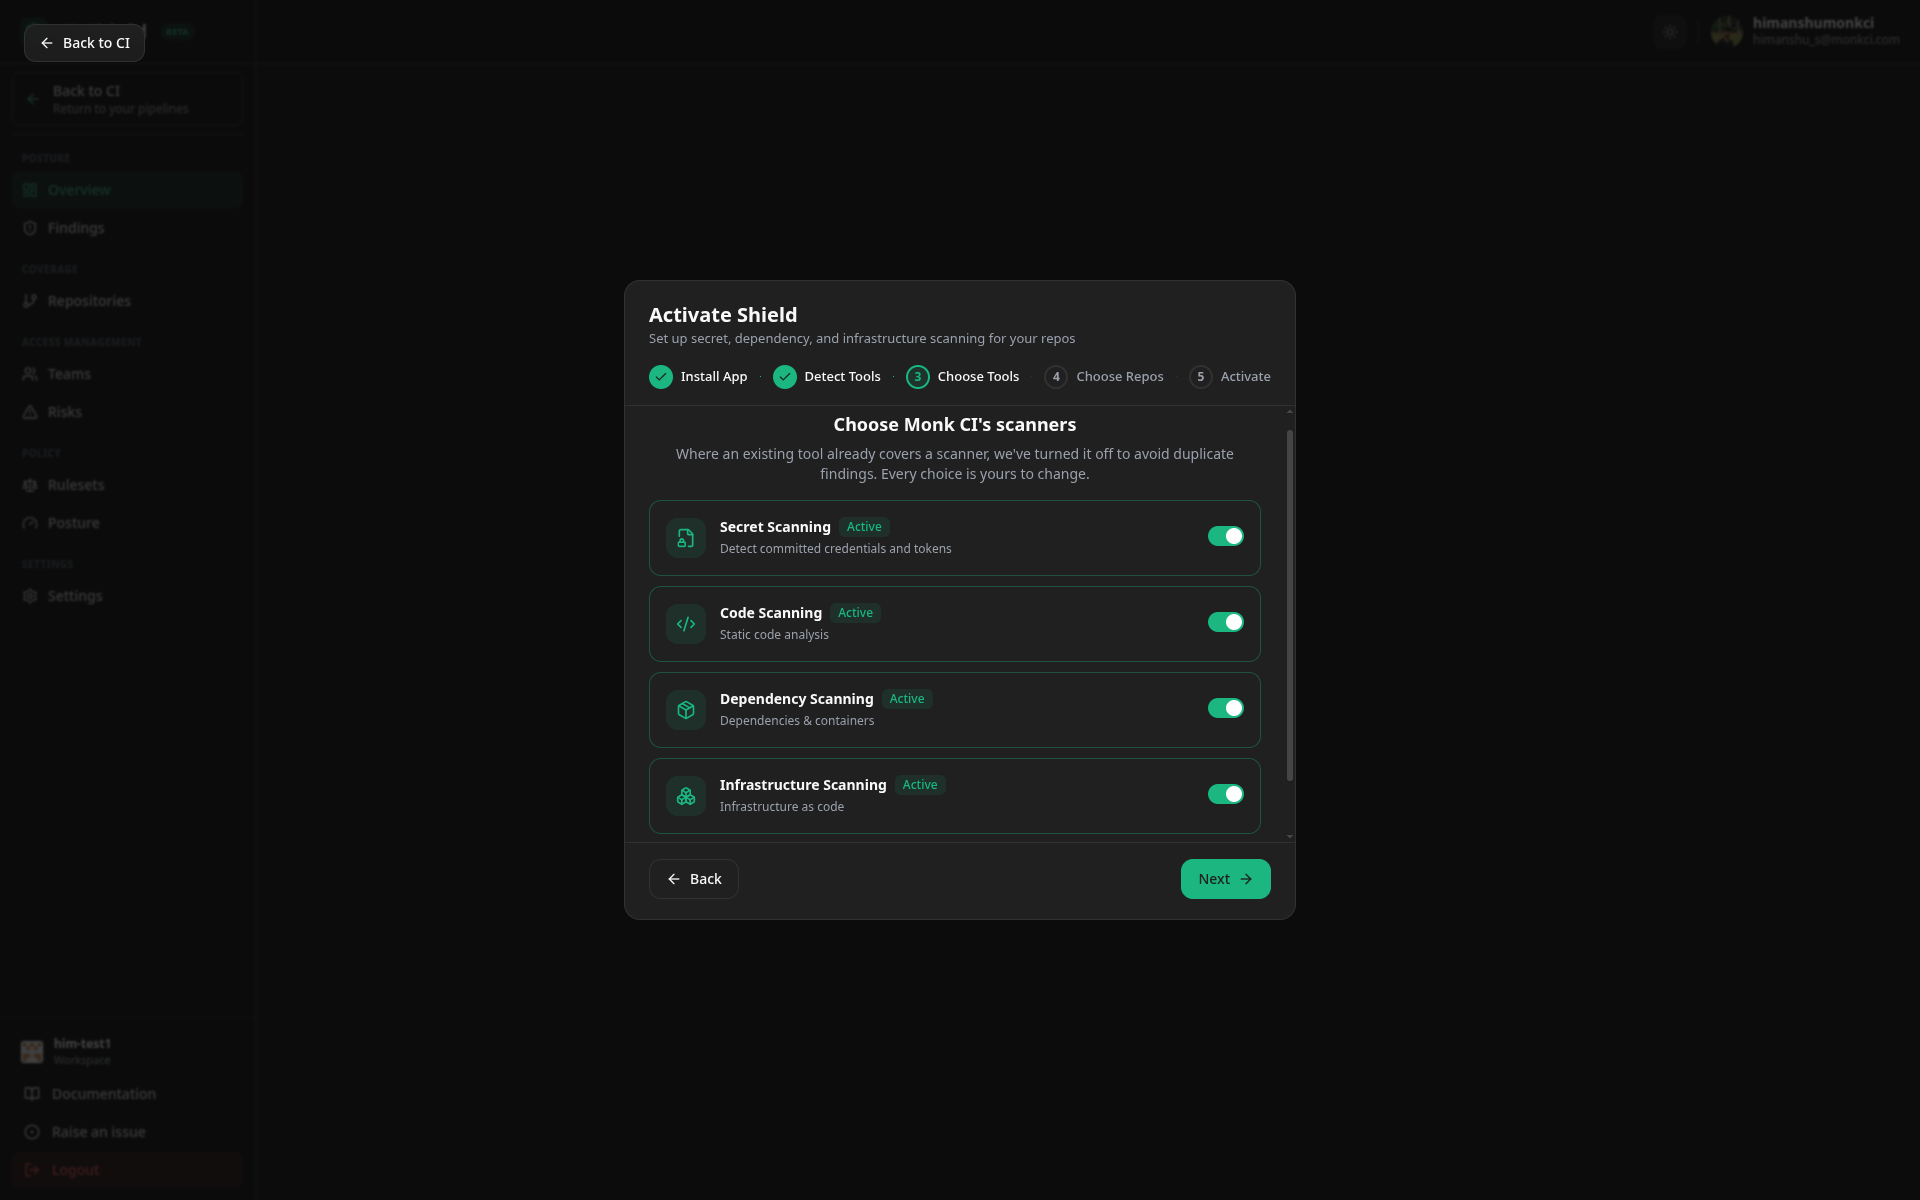The height and width of the screenshot is (1200, 1920).
Task: Disable the Infrastructure Scanning switch
Action: tap(1225, 794)
